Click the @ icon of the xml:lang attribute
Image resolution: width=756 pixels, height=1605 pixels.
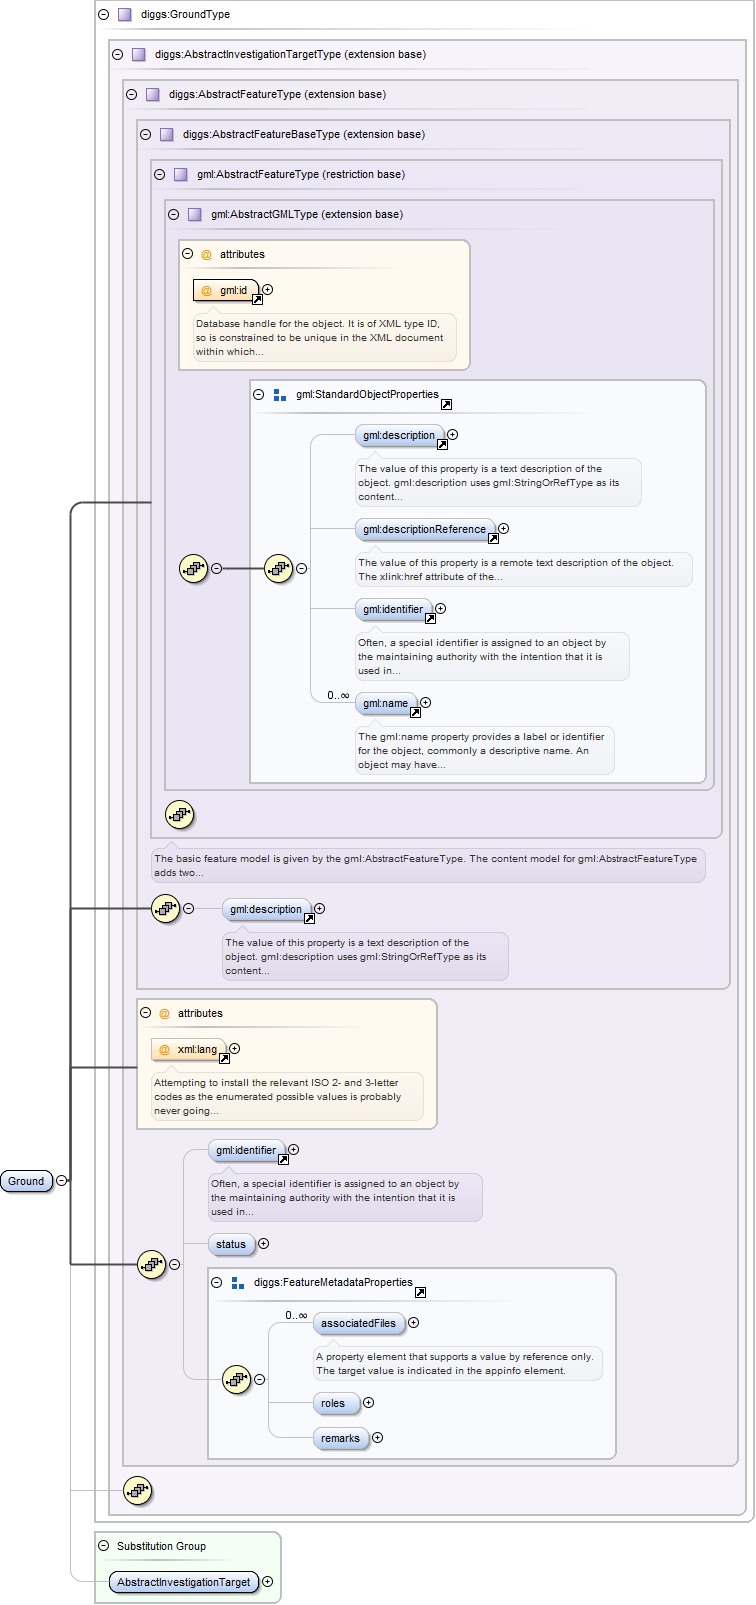tap(165, 1049)
